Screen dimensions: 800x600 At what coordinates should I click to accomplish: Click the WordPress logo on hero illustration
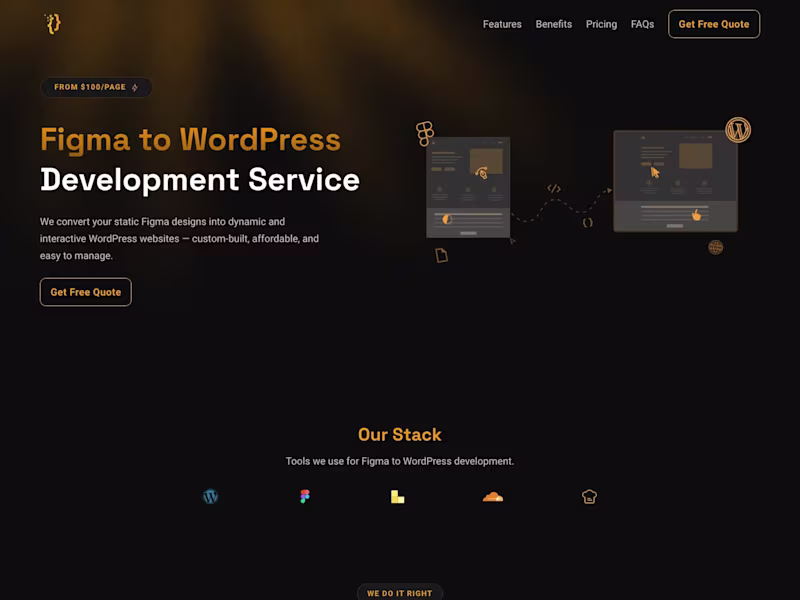pos(738,130)
